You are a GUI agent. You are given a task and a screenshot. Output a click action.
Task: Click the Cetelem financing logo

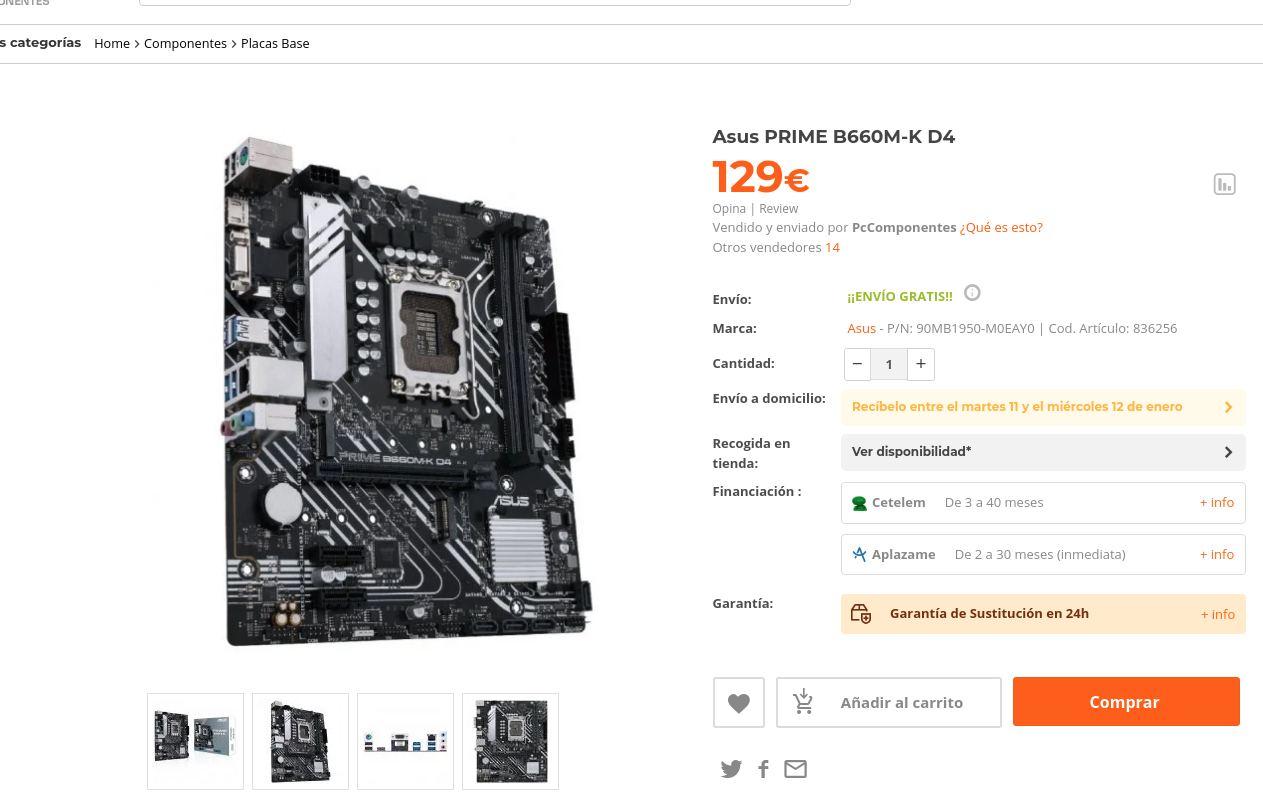859,503
